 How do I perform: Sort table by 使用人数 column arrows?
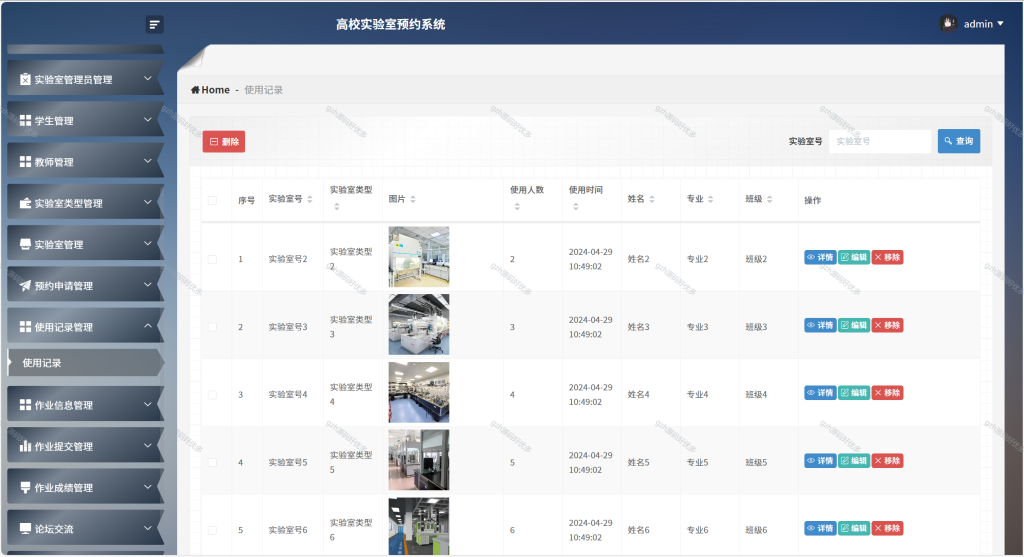click(x=517, y=207)
